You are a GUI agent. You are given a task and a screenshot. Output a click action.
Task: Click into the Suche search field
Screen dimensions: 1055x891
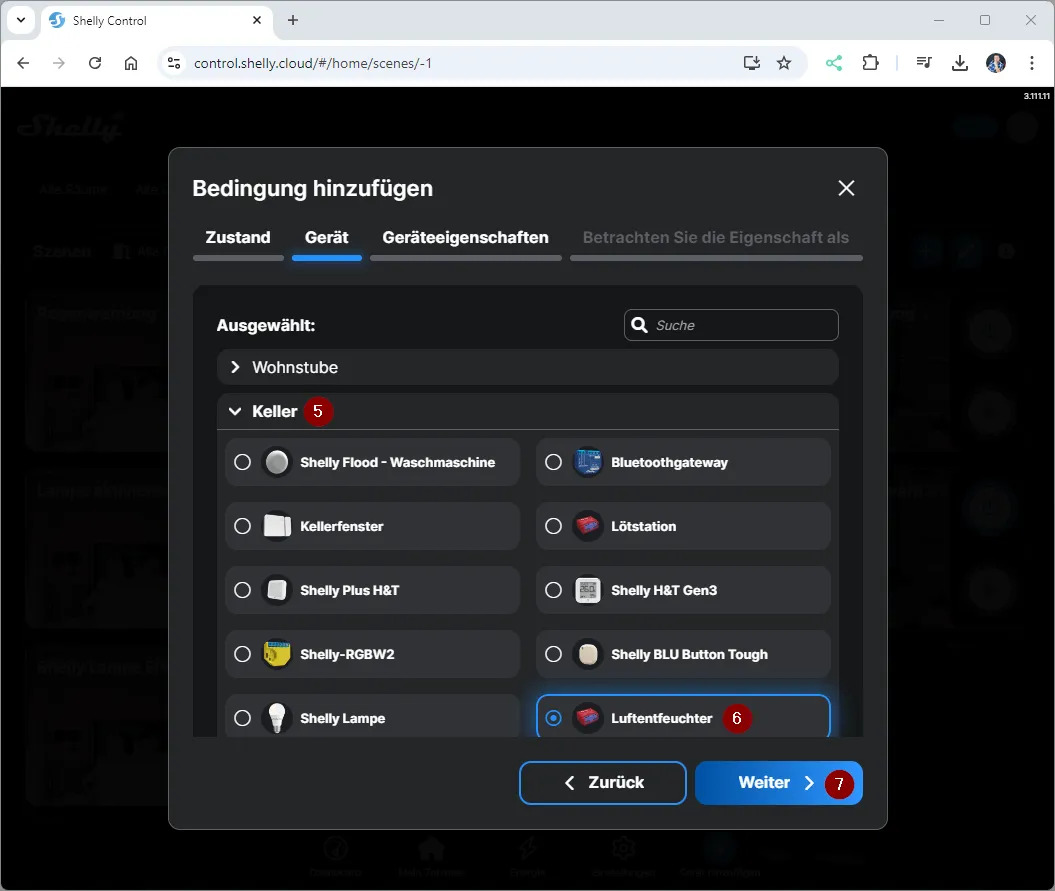742,325
